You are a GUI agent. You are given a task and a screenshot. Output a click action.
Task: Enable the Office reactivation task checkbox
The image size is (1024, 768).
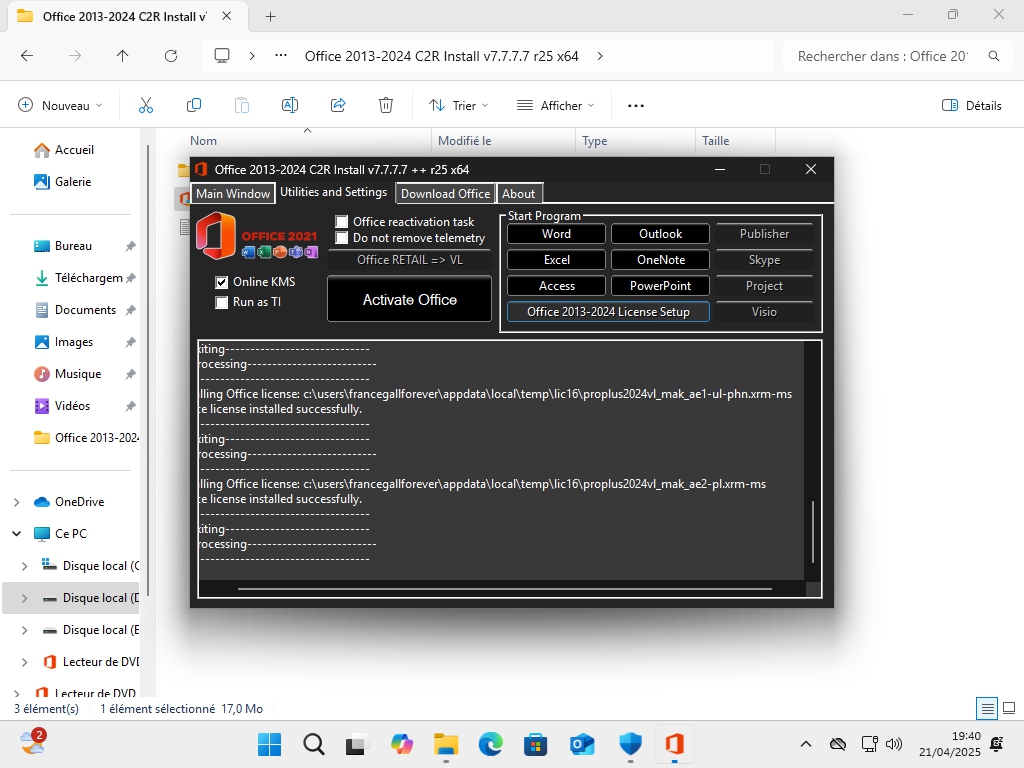tap(342, 222)
